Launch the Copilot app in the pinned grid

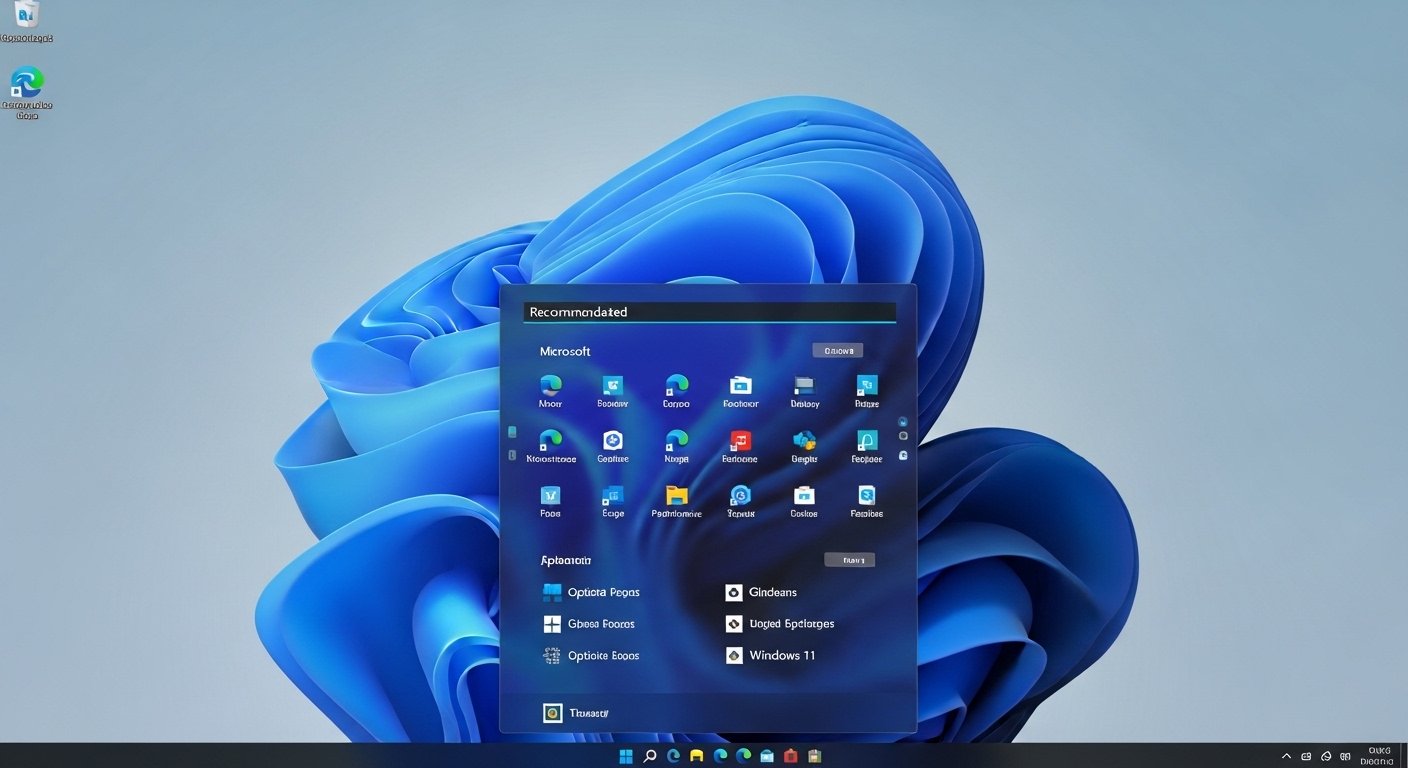tap(612, 445)
